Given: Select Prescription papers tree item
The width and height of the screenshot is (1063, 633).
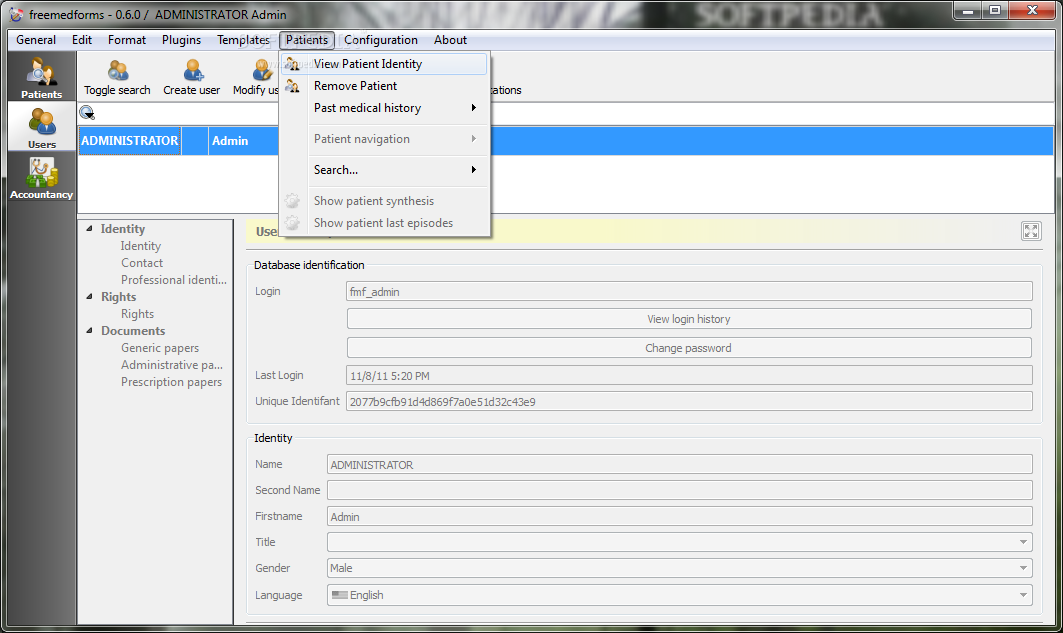Looking at the screenshot, I should [172, 382].
